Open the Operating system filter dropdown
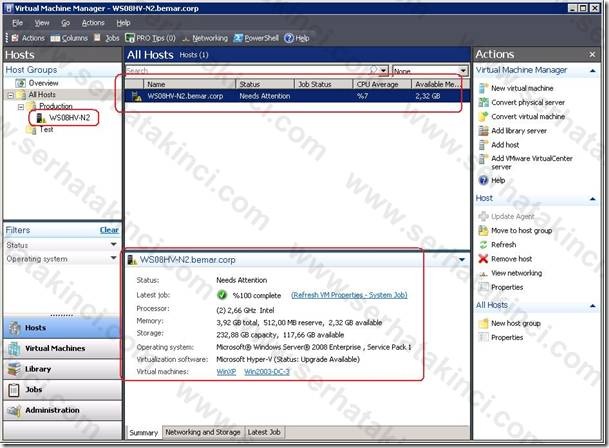 coord(113,258)
